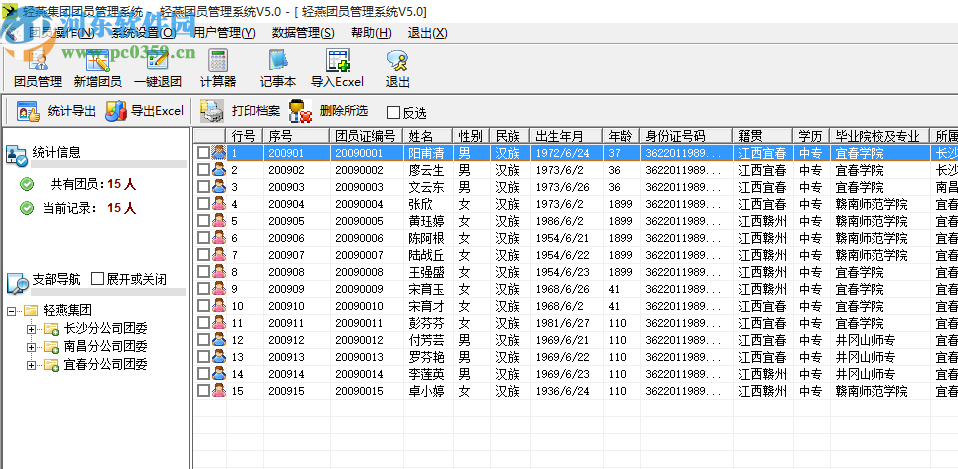Open the 帮助(H) menu
Image resolution: width=958 pixels, height=469 pixels.
click(x=371, y=33)
